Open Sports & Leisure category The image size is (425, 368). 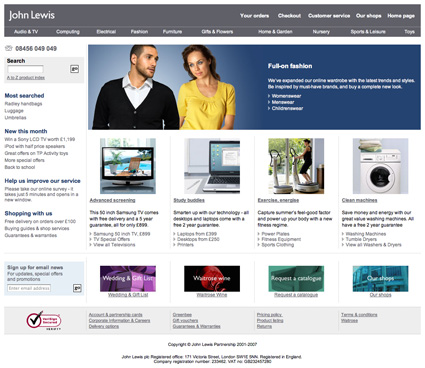[x=368, y=32]
